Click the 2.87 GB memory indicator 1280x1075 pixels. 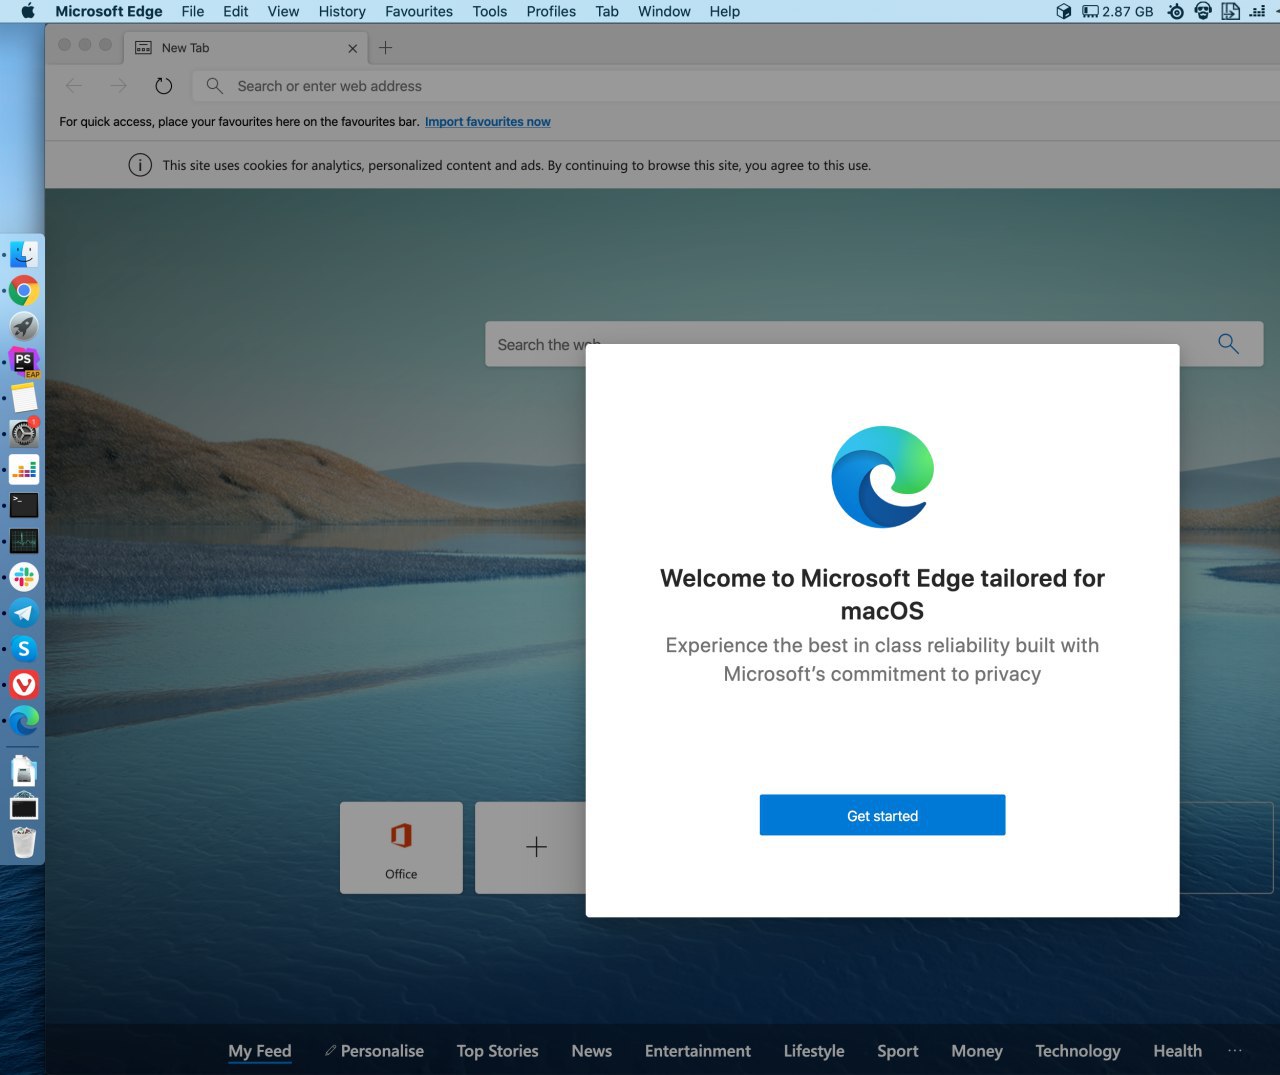[x=1118, y=11]
